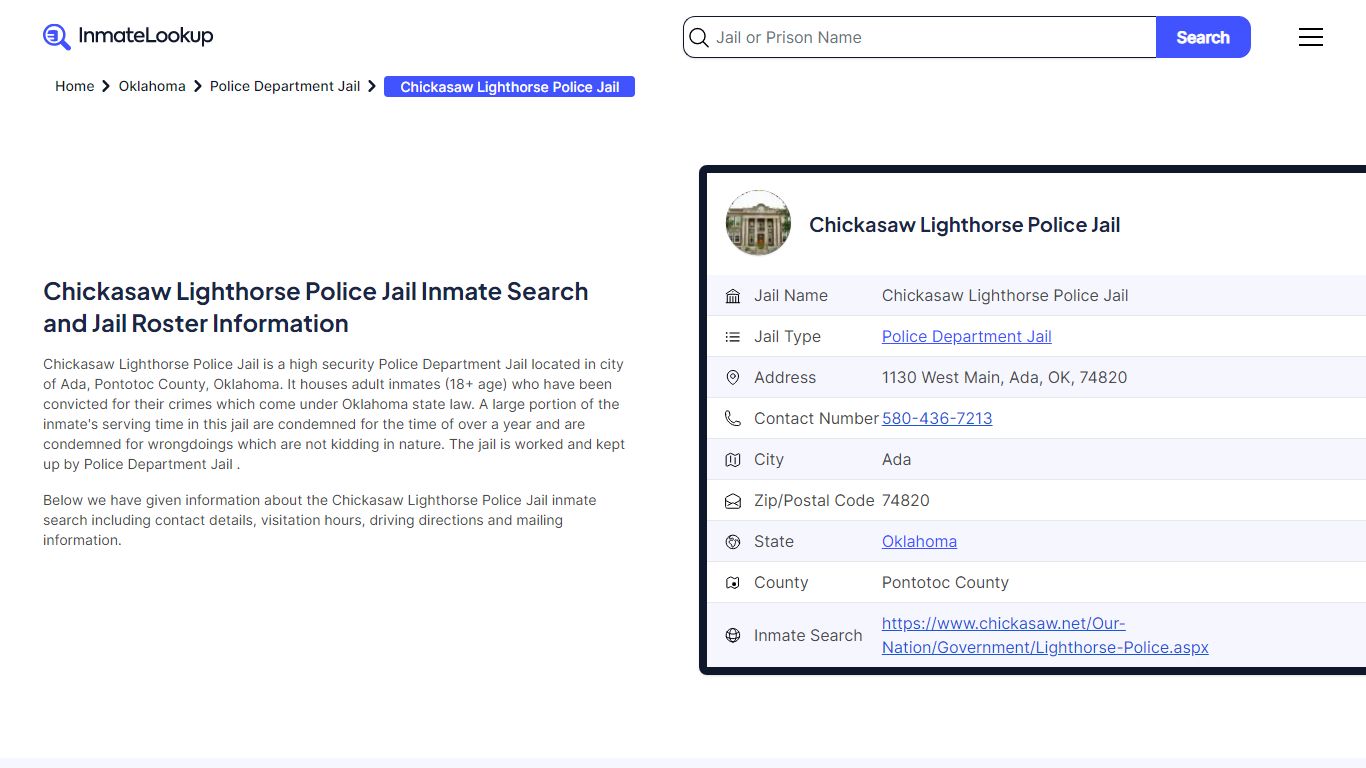1366x768 pixels.
Task: Call the 580-436-7213 number link
Action: [937, 419]
